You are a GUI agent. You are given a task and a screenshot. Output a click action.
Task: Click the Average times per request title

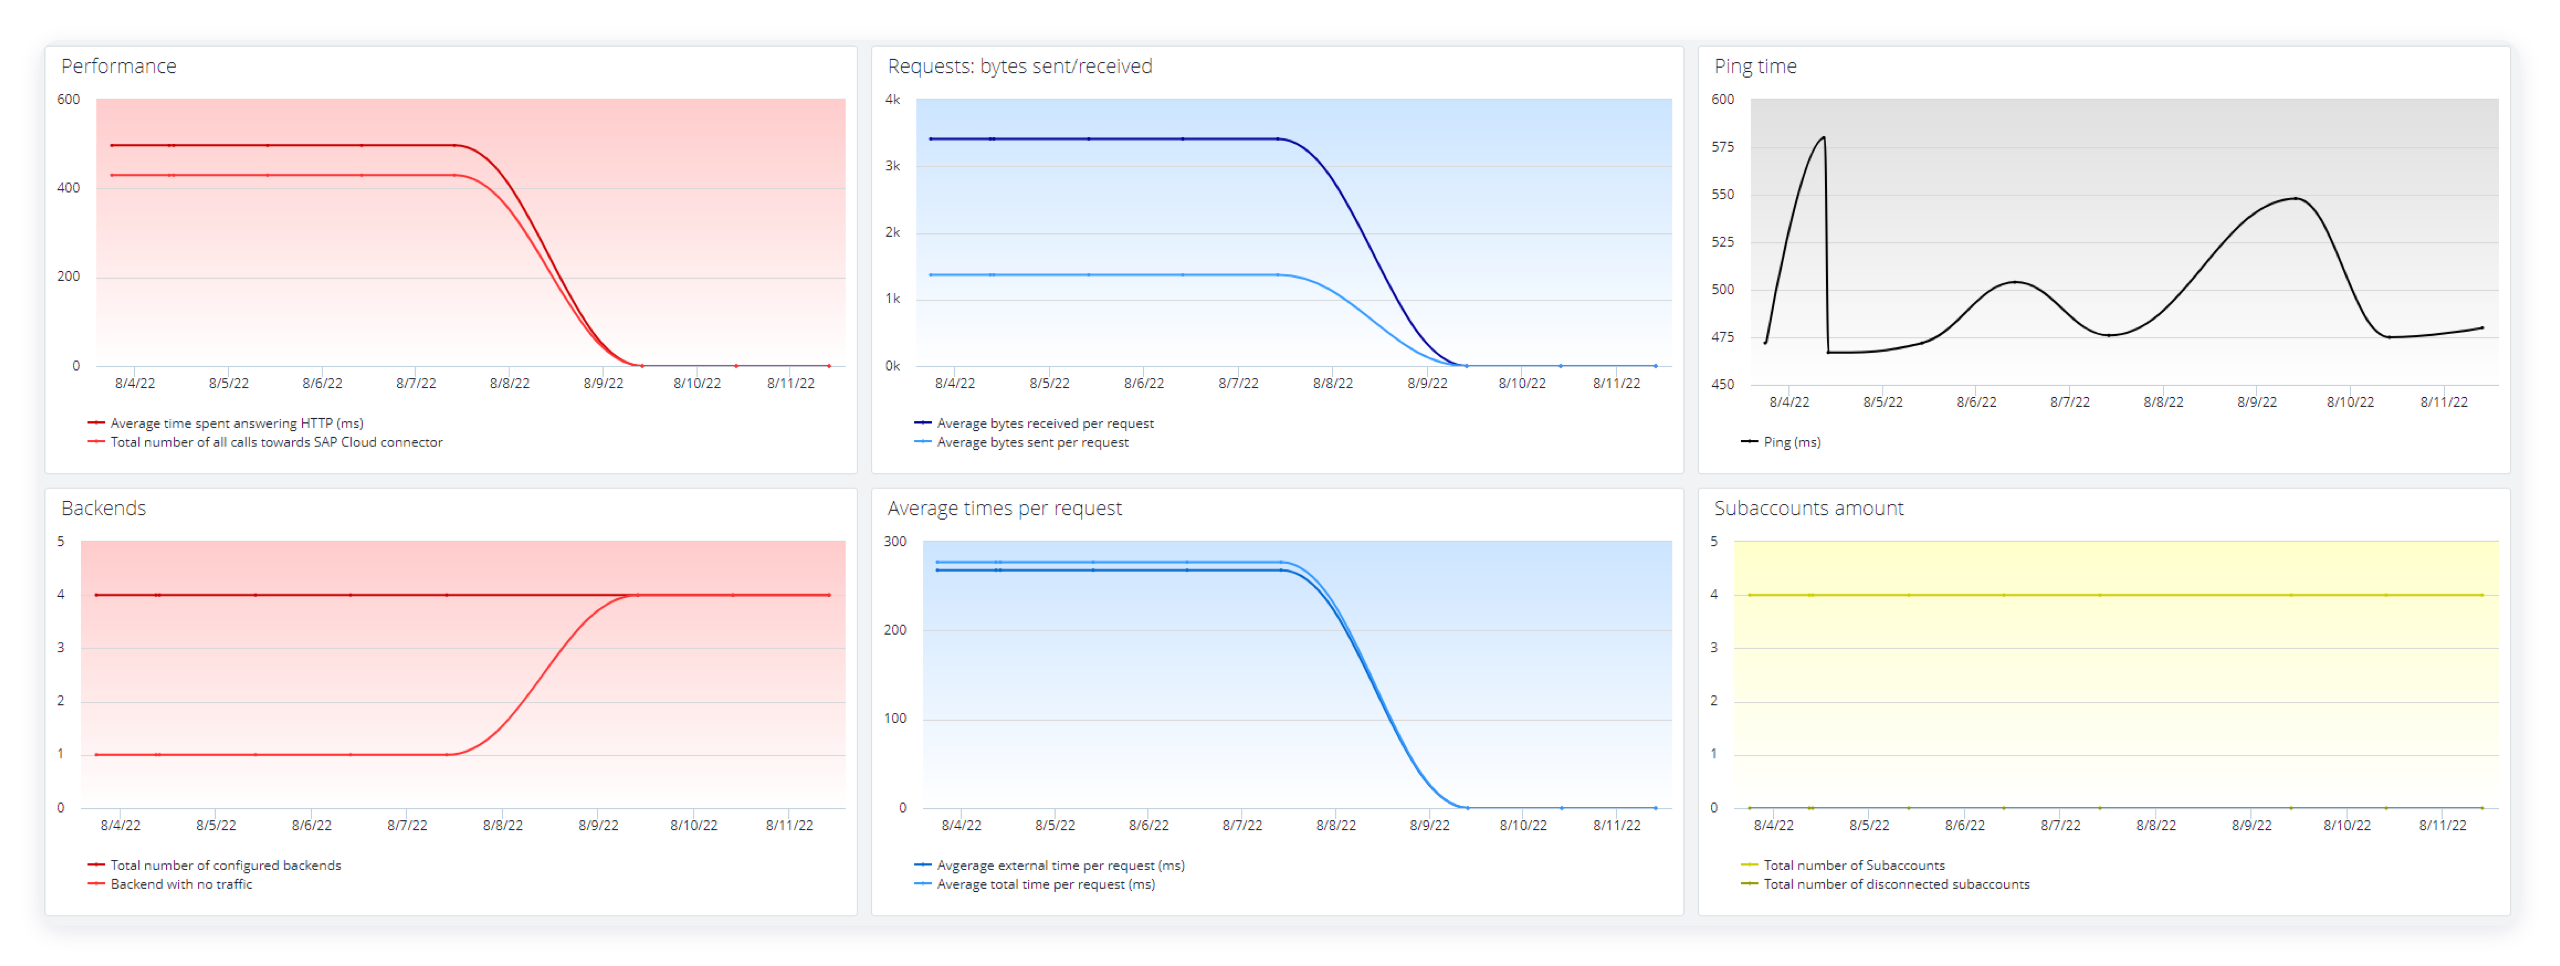[x=1005, y=508]
